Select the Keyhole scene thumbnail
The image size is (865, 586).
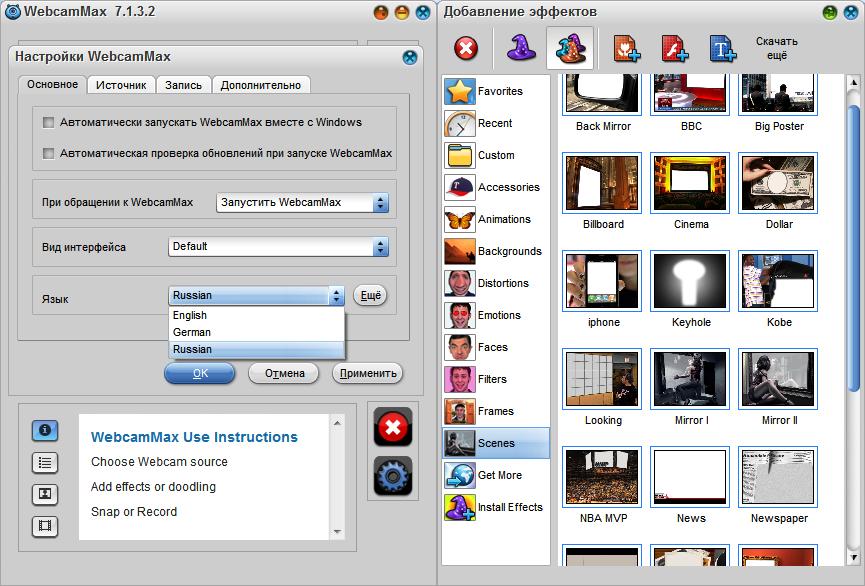(691, 281)
